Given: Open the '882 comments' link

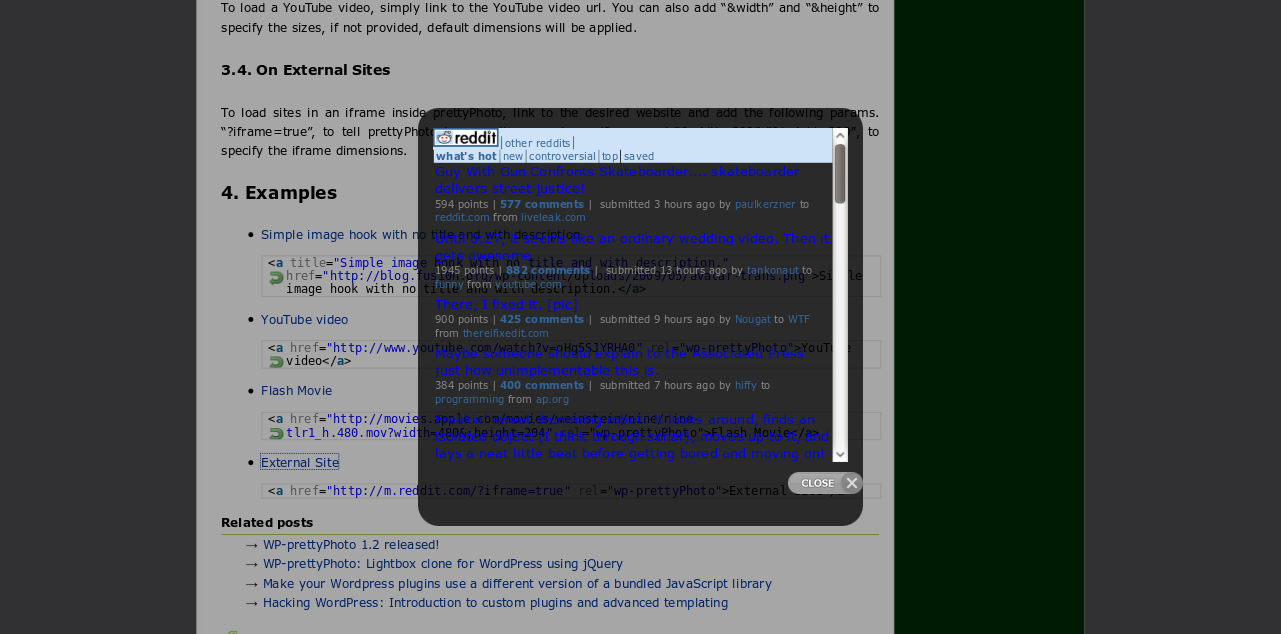Looking at the screenshot, I should (x=548, y=270).
